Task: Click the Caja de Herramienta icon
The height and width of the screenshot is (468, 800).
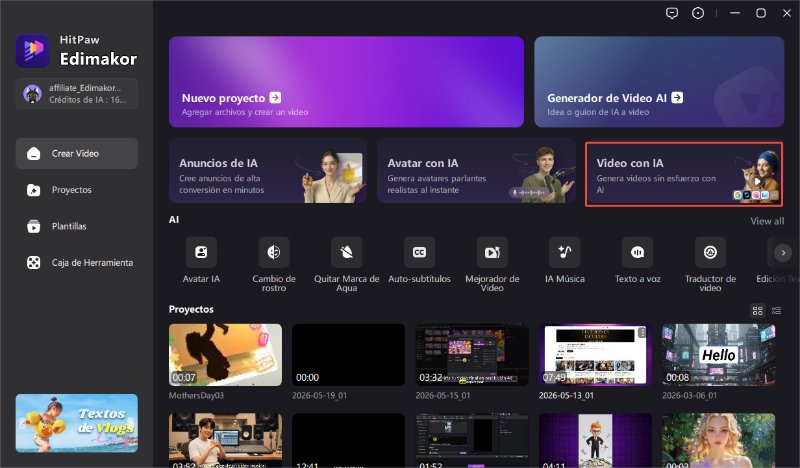Action: click(x=34, y=263)
